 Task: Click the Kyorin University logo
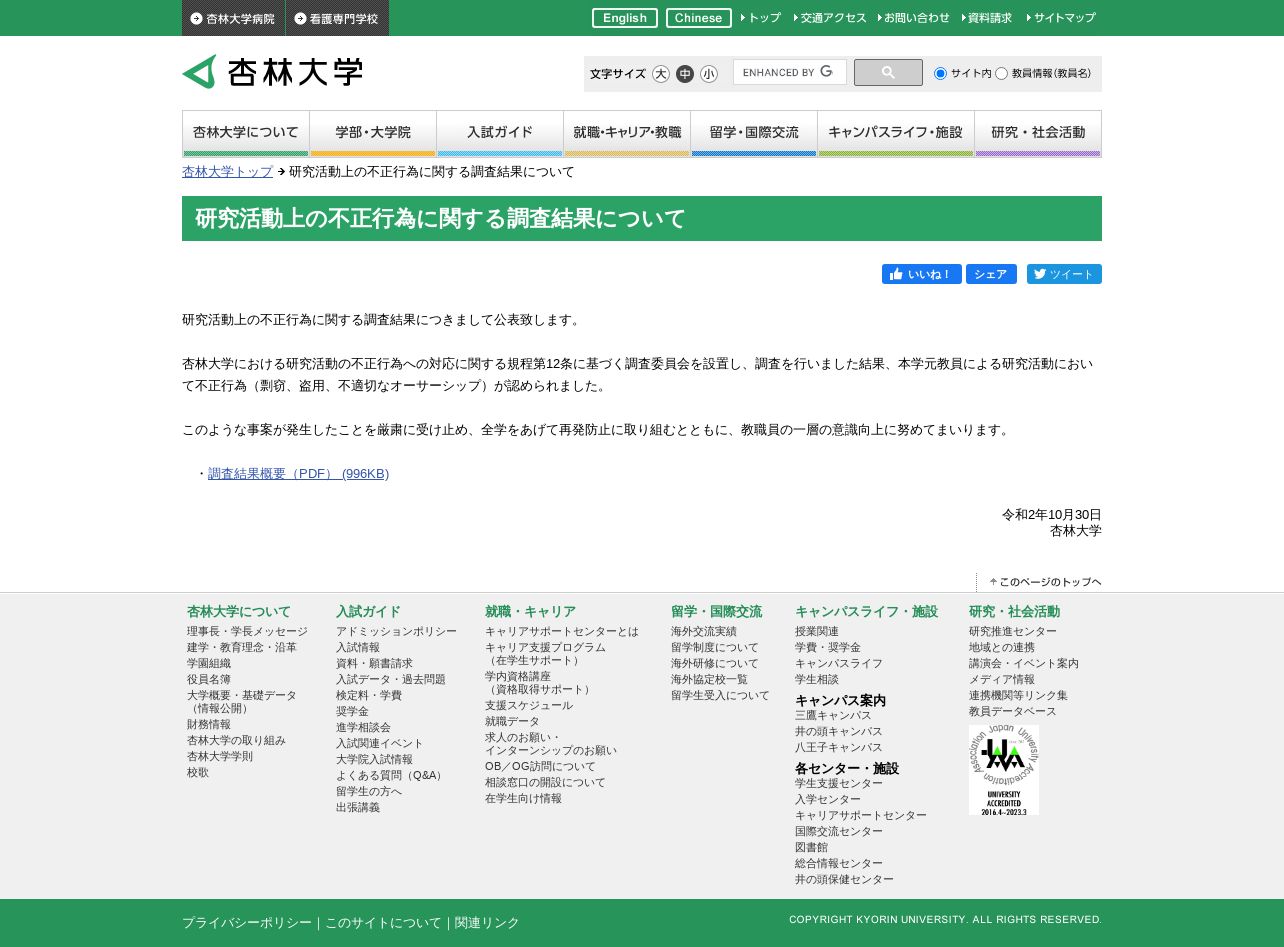click(x=272, y=72)
